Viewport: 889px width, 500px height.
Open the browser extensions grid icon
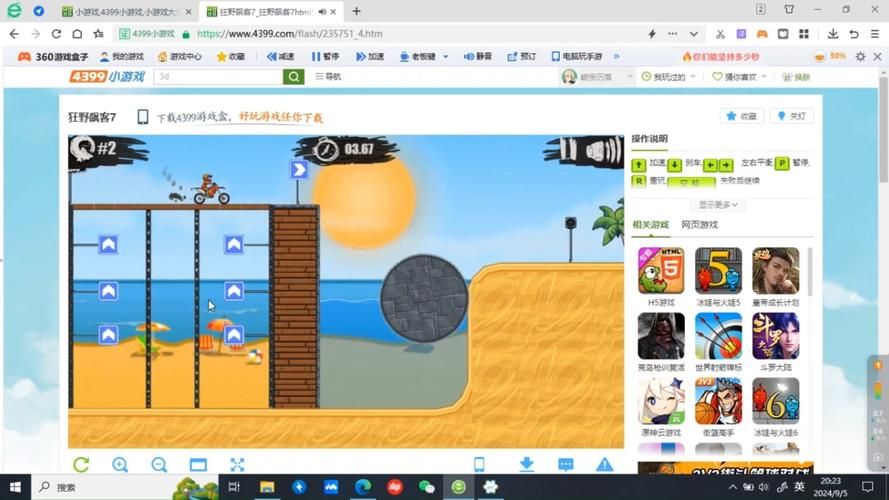(x=803, y=34)
